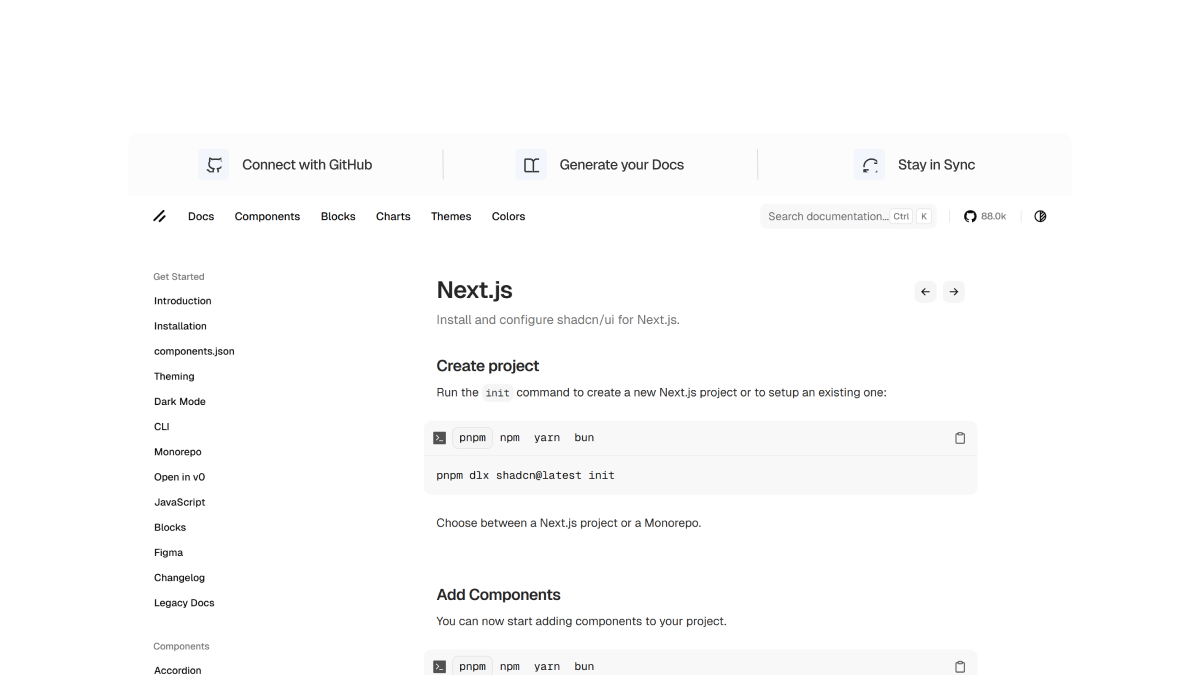The width and height of the screenshot is (1200, 675).
Task: Open the Colors nav item
Action: pyautogui.click(x=508, y=216)
